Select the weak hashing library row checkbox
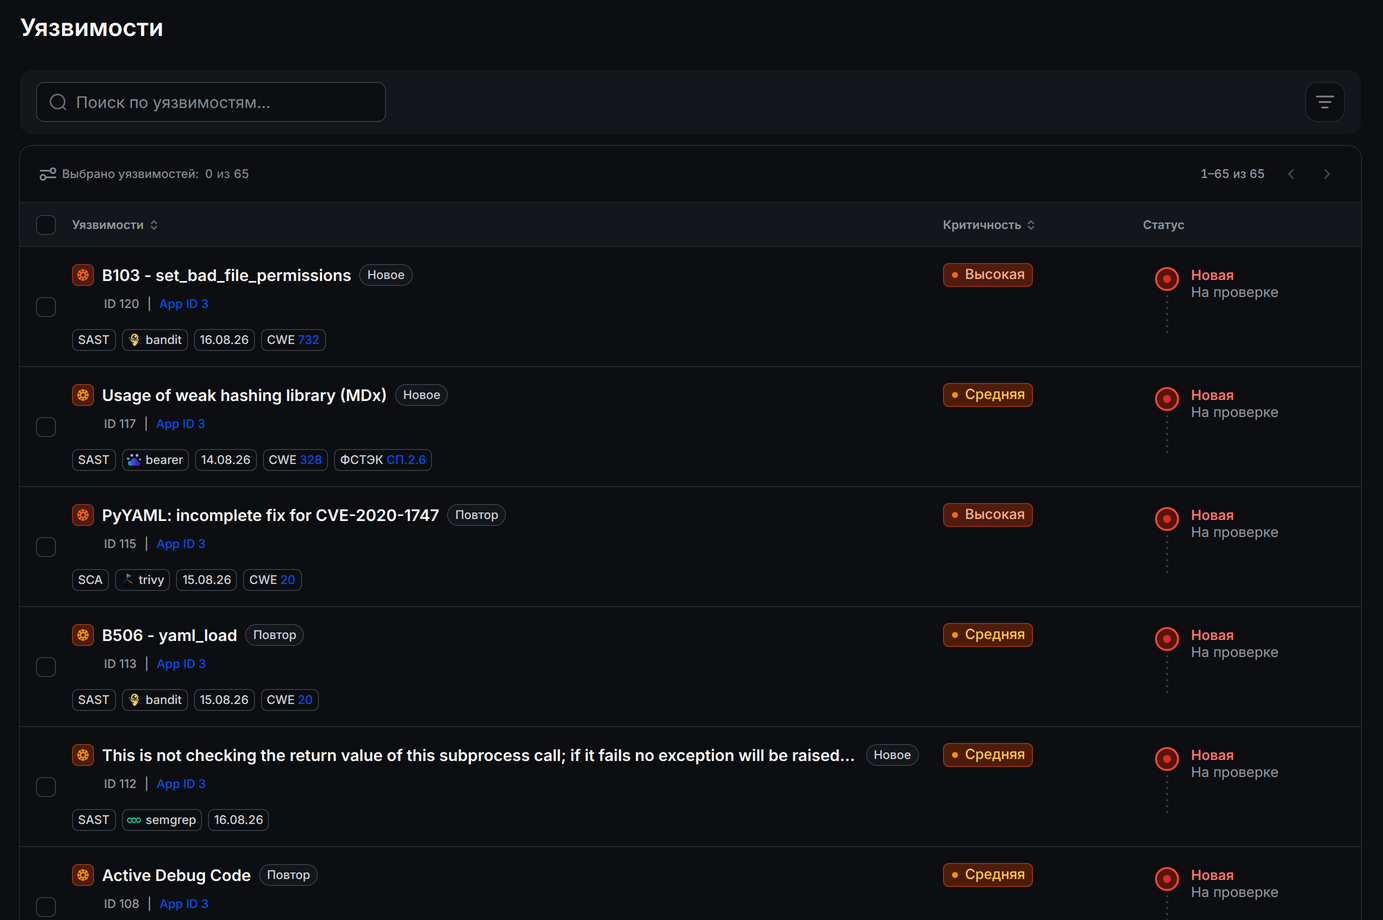Screen dimensions: 1383x920 (x=46, y=427)
